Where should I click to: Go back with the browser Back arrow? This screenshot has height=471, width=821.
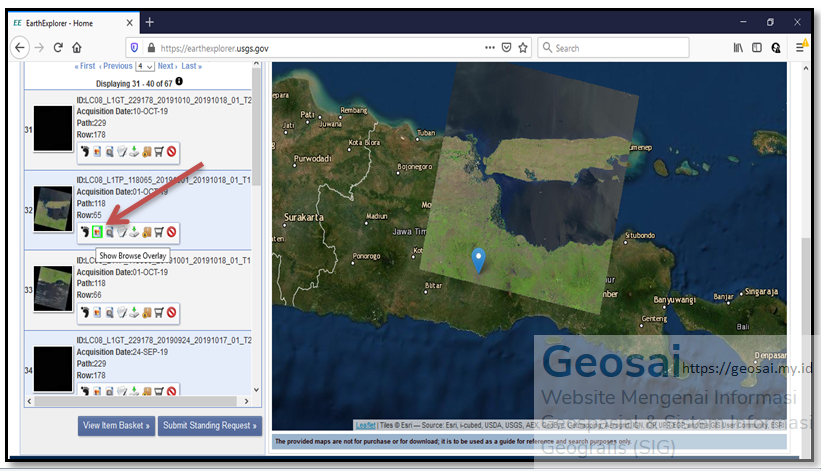tap(20, 48)
